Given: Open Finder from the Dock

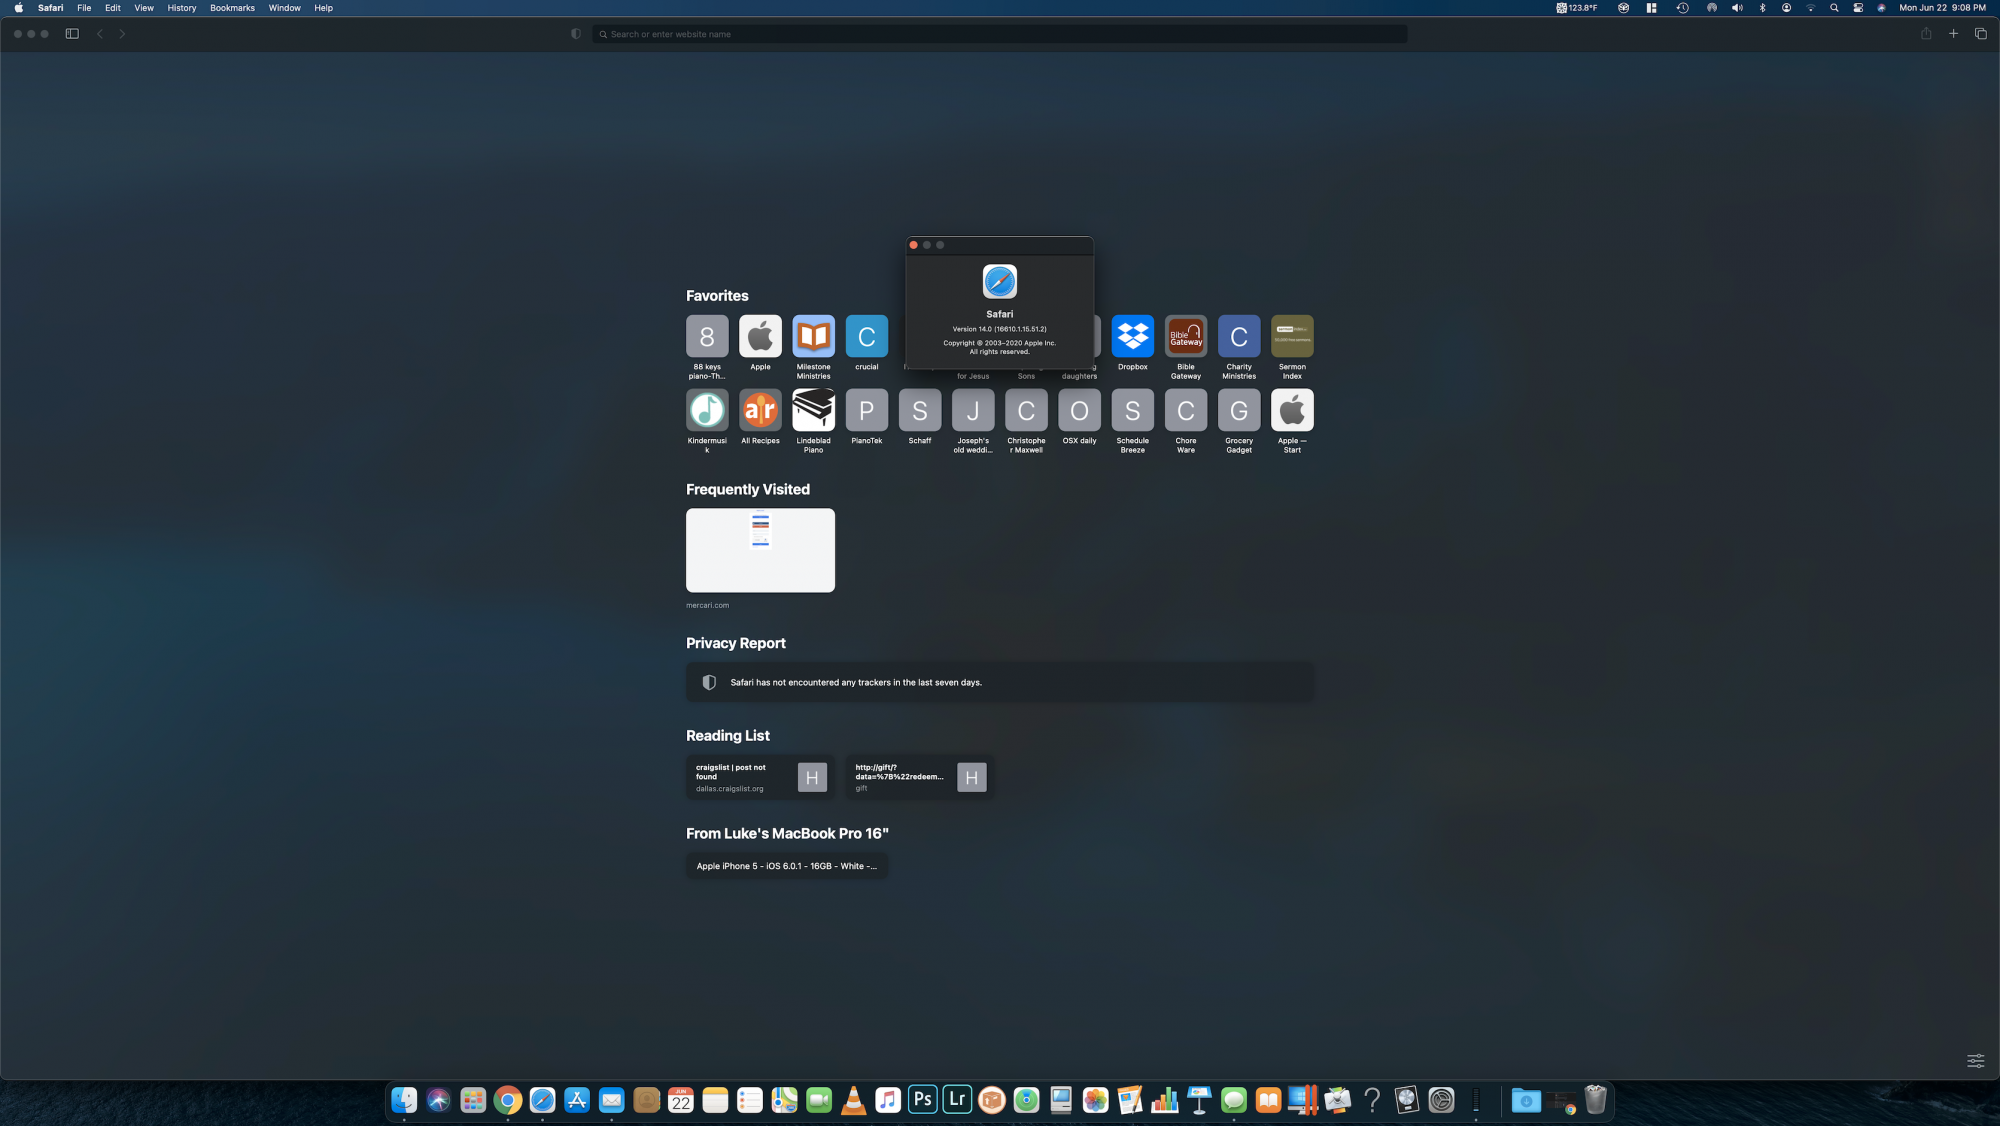Looking at the screenshot, I should (x=404, y=1100).
